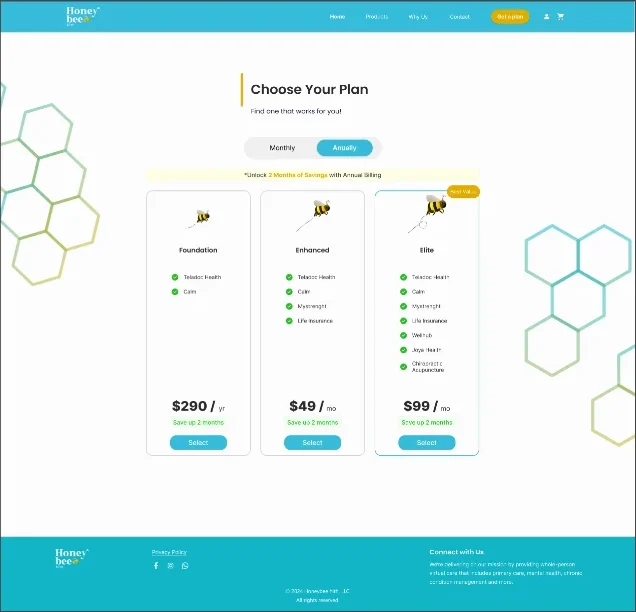Click the $290 / yr price
The width and height of the screenshot is (636, 612).
(x=198, y=406)
